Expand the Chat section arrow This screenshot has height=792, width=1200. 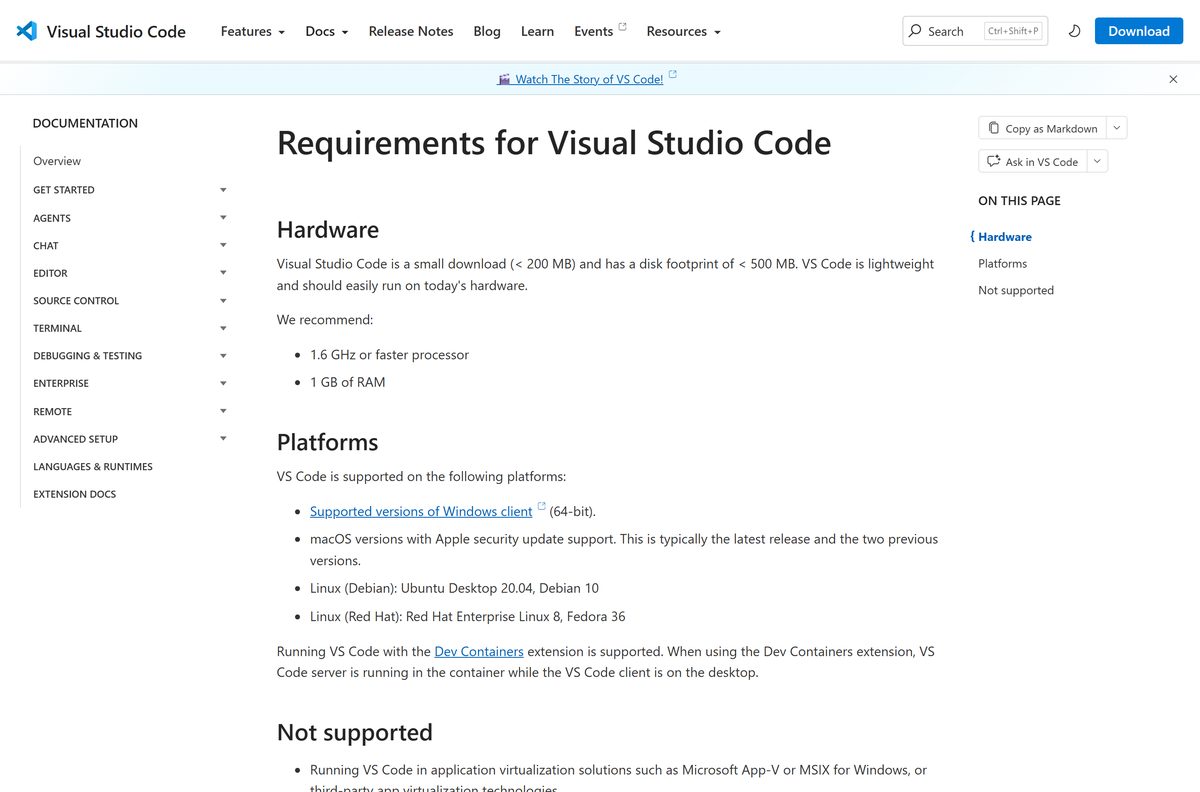point(223,245)
